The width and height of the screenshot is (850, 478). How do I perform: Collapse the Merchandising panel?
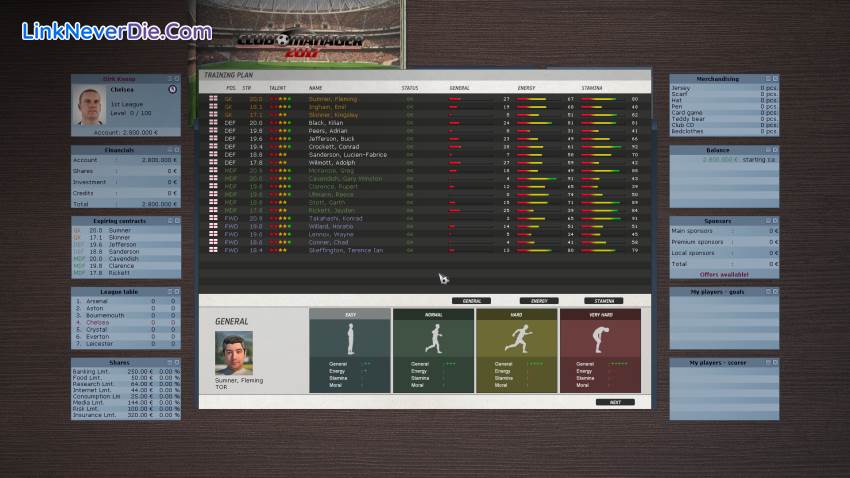(x=767, y=79)
